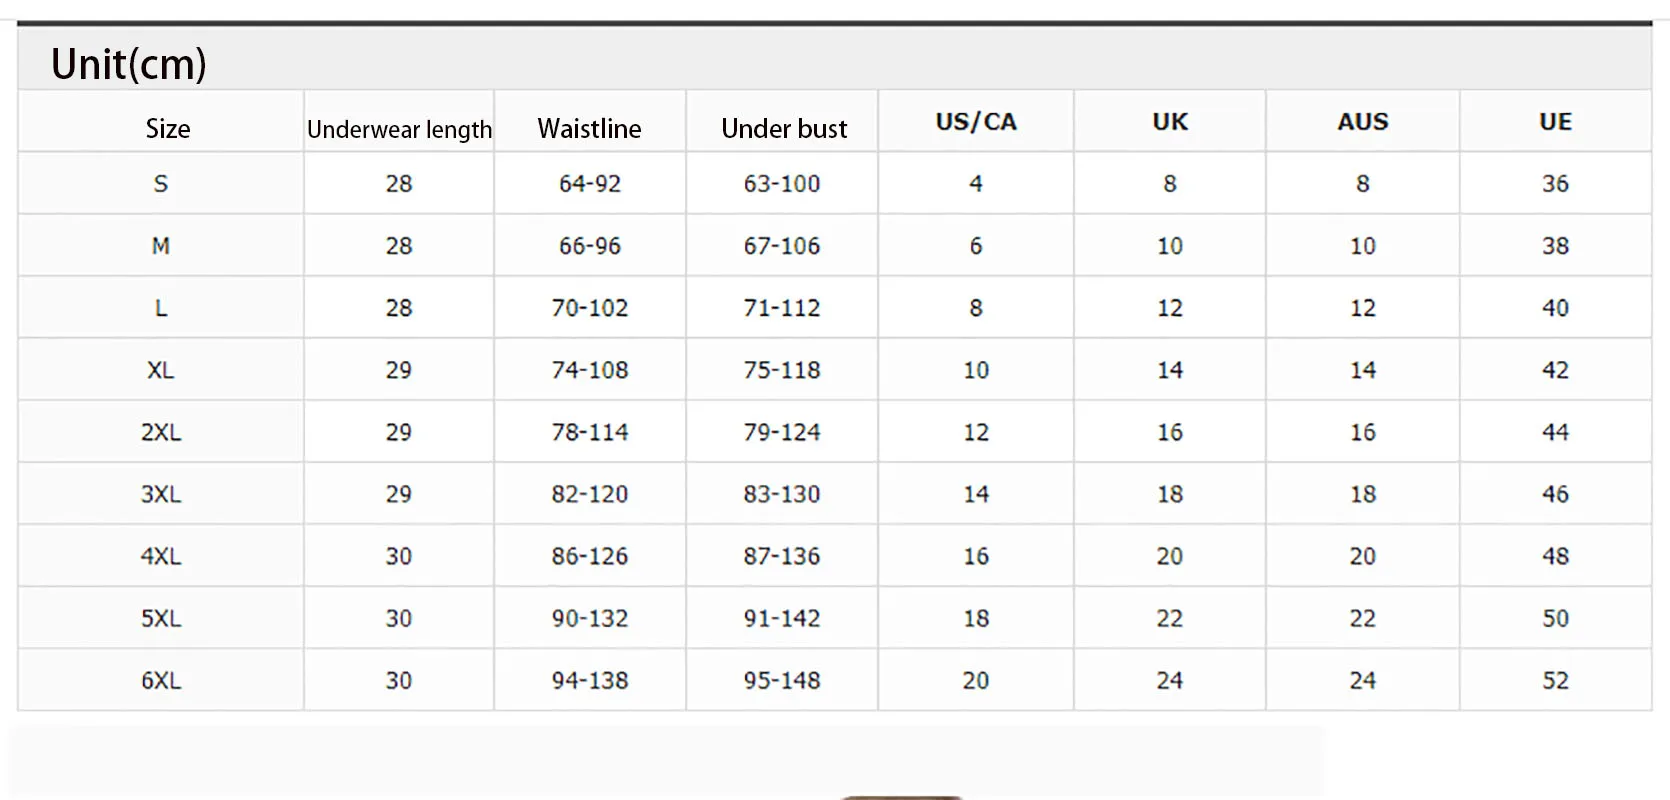Select waistline value 64-92

click(x=590, y=184)
